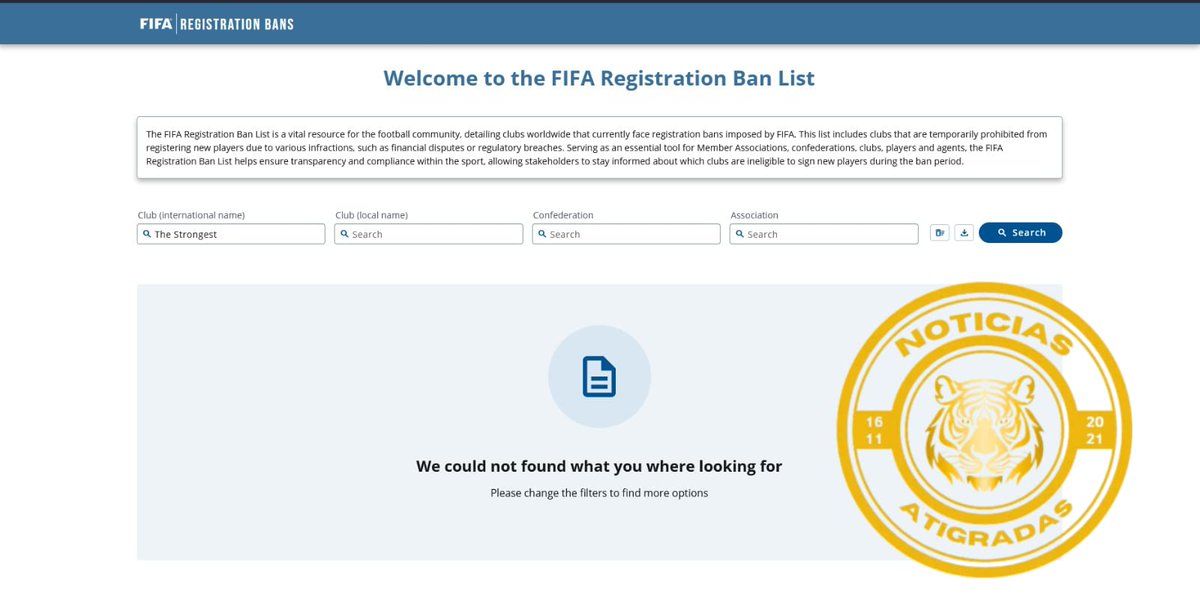The image size is (1200, 615).
Task: Click 'Please change the filters to find more options'
Action: coord(599,493)
